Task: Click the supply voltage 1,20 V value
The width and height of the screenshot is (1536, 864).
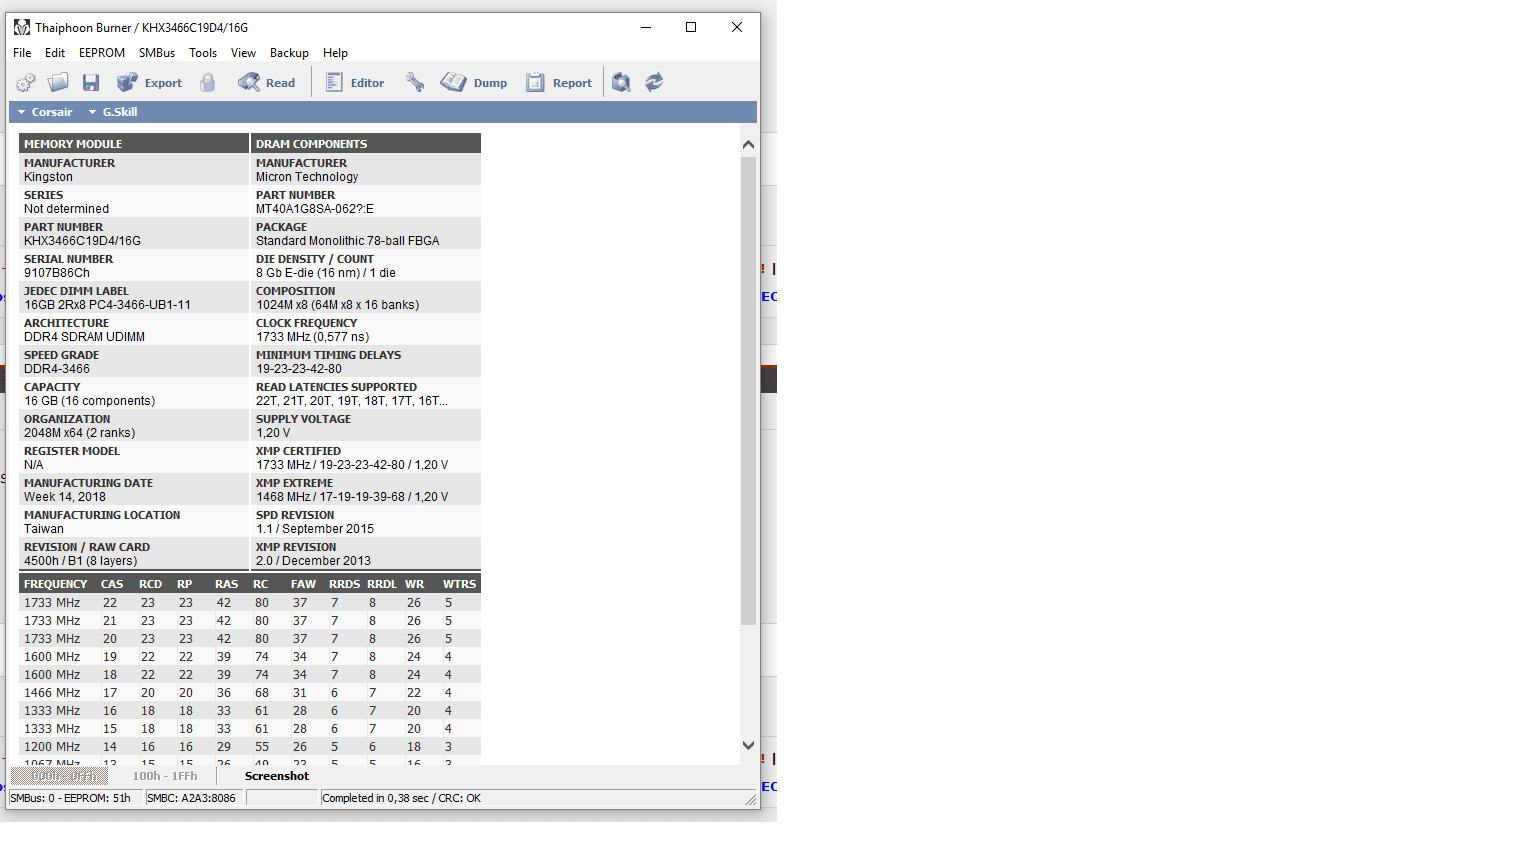Action: (x=273, y=433)
